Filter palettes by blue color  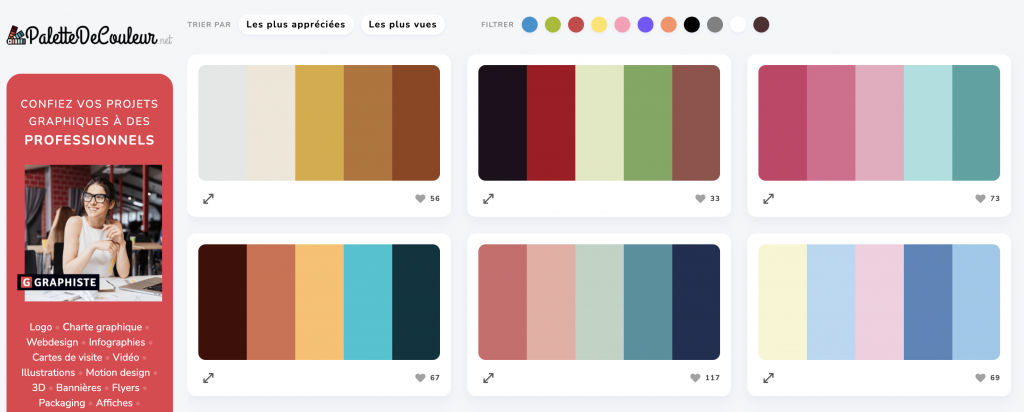(529, 24)
